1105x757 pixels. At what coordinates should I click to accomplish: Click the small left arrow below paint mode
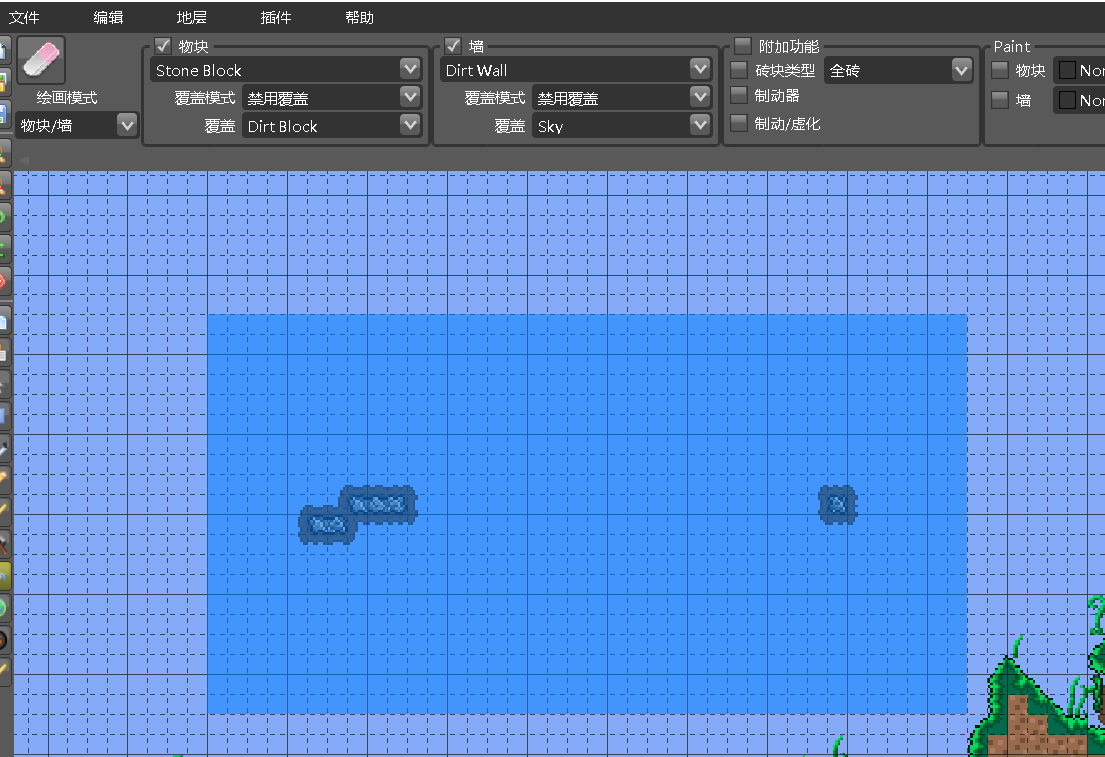point(24,160)
